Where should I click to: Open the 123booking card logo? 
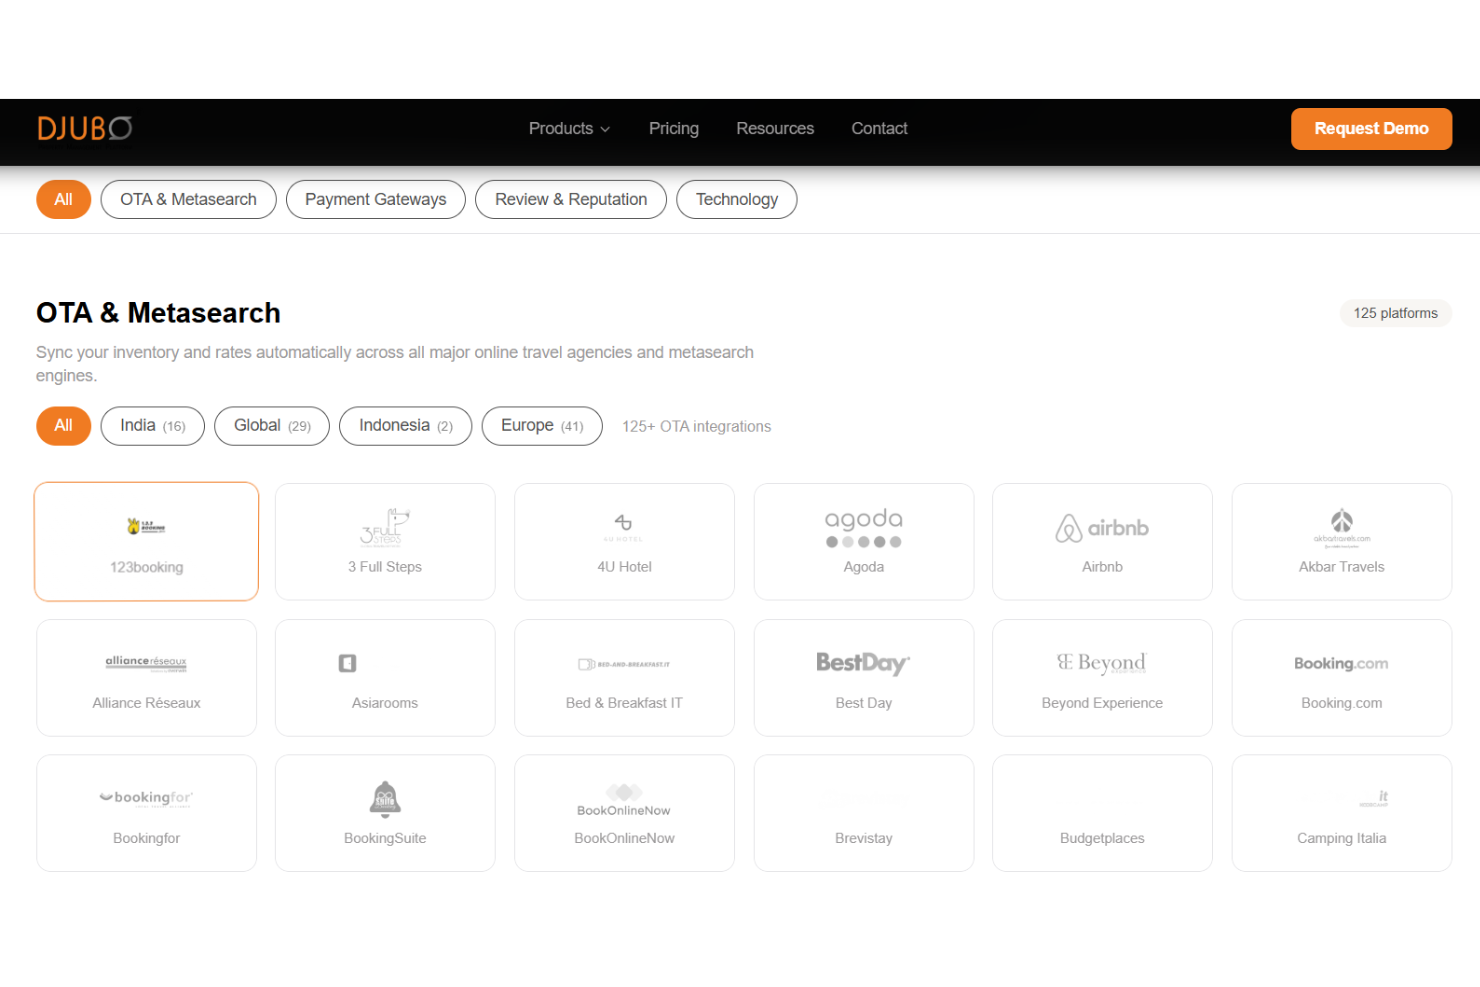(x=146, y=526)
